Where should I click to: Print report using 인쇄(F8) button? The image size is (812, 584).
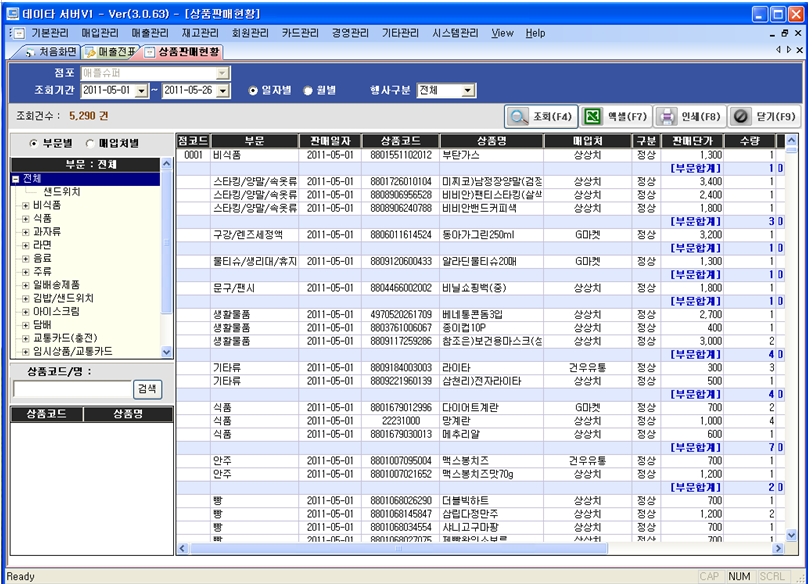688,116
